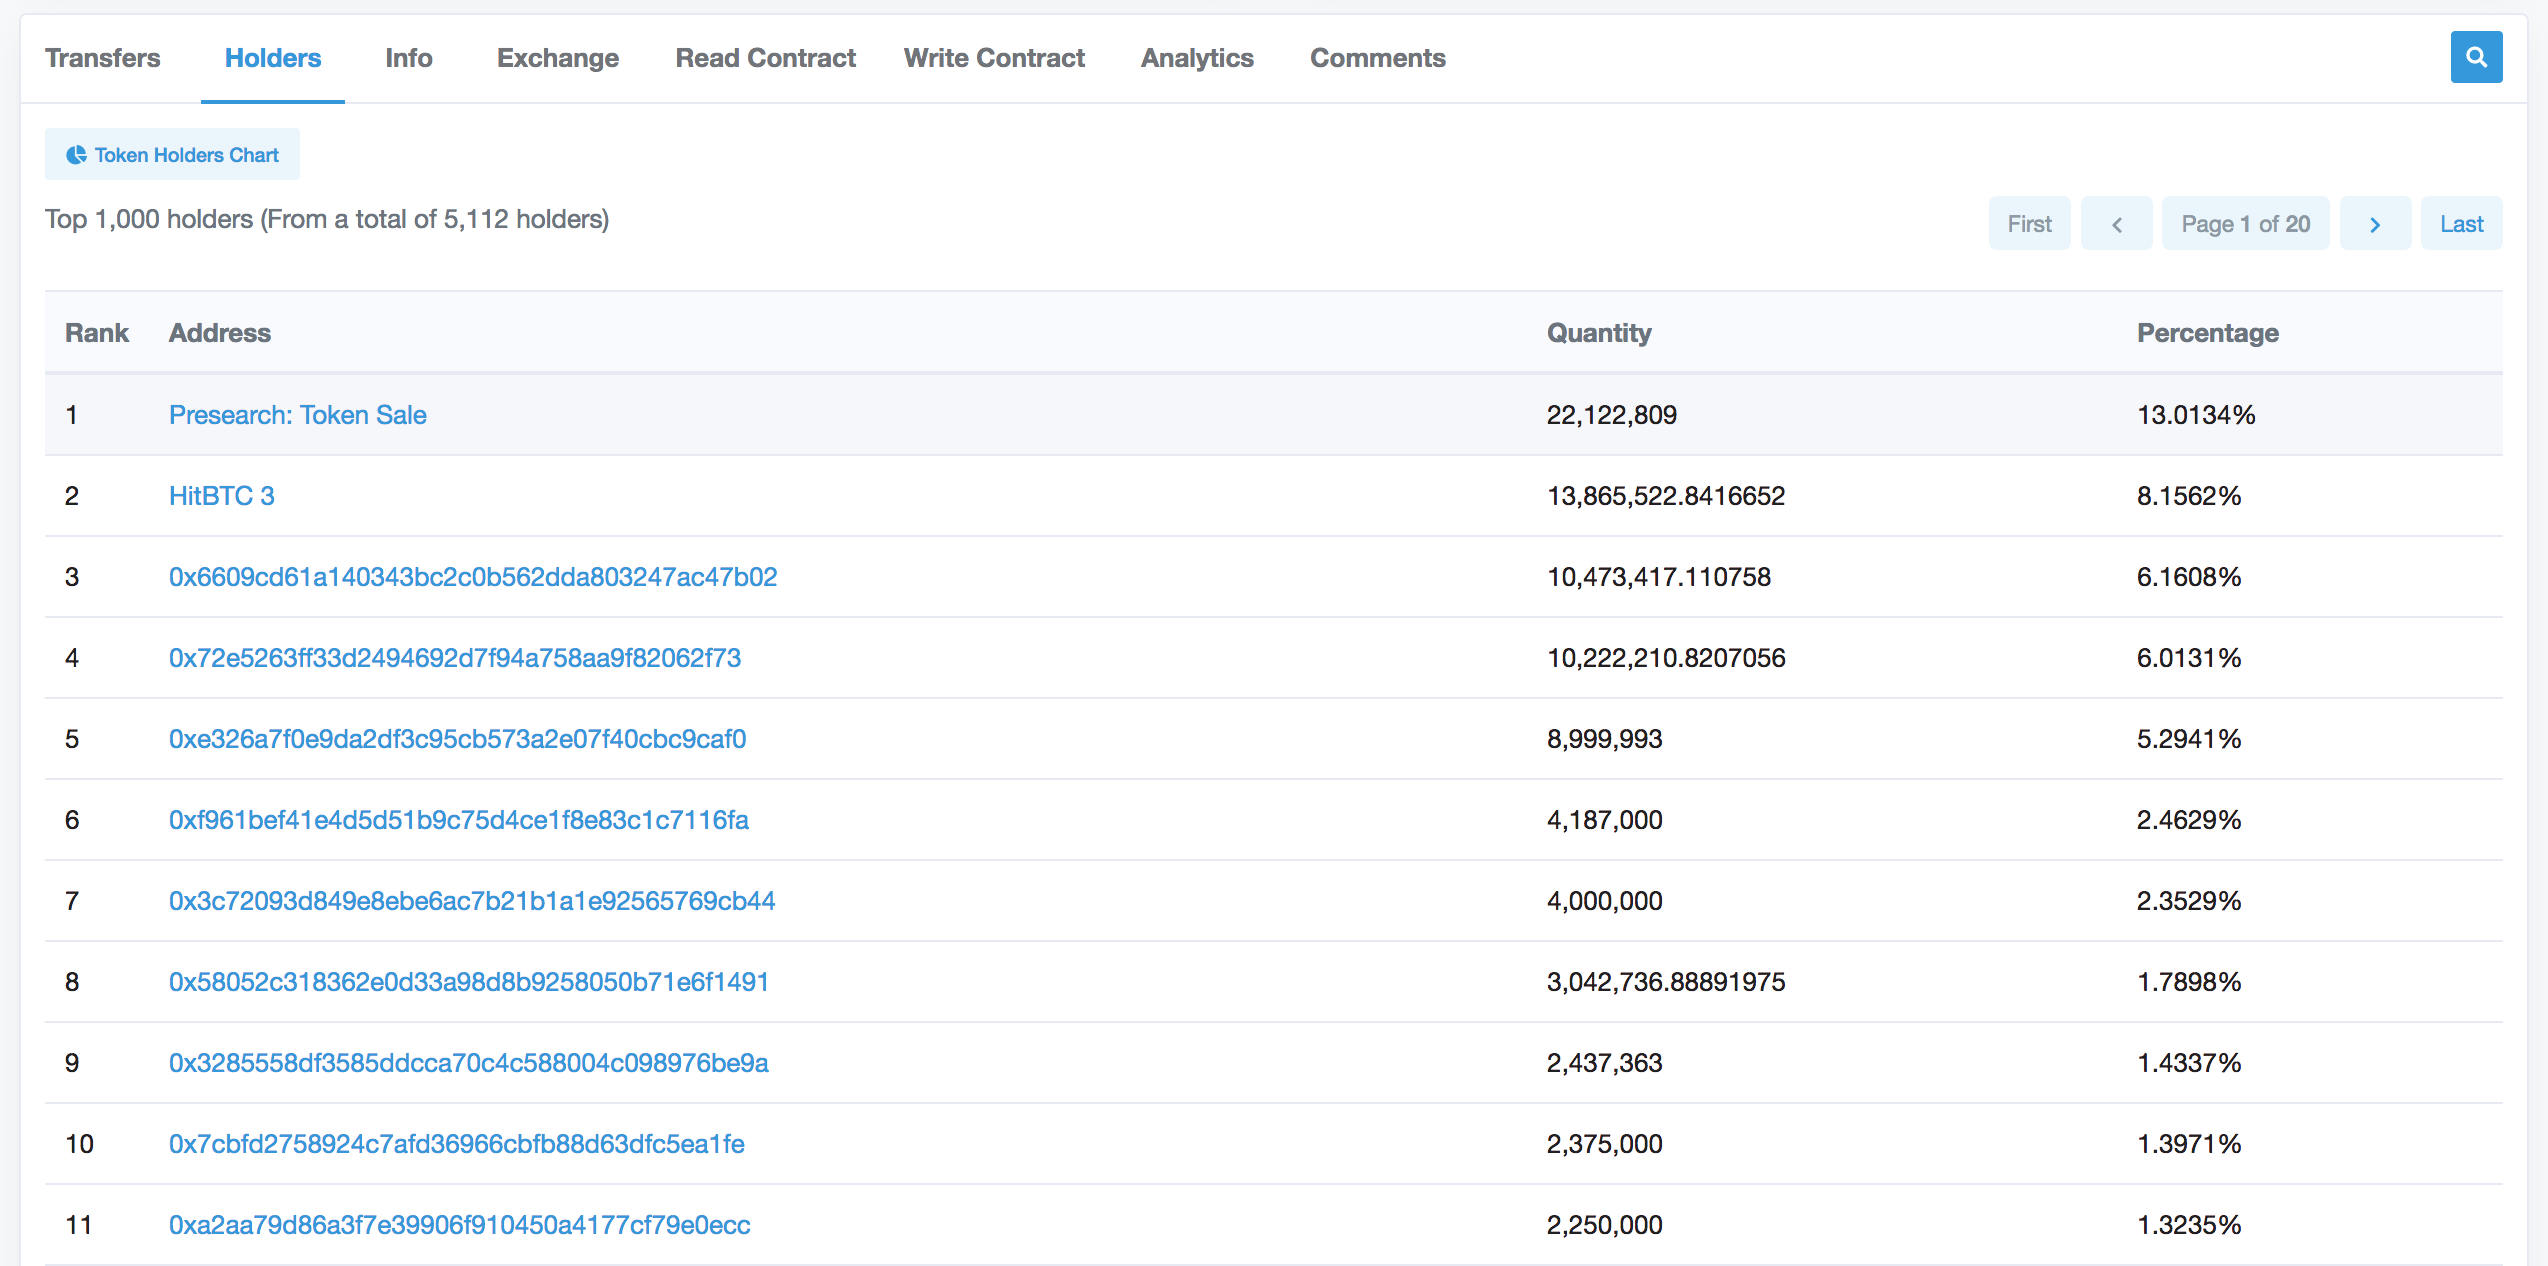2548x1266 pixels.
Task: Open Presearch: Token Sale address link
Action: (297, 415)
